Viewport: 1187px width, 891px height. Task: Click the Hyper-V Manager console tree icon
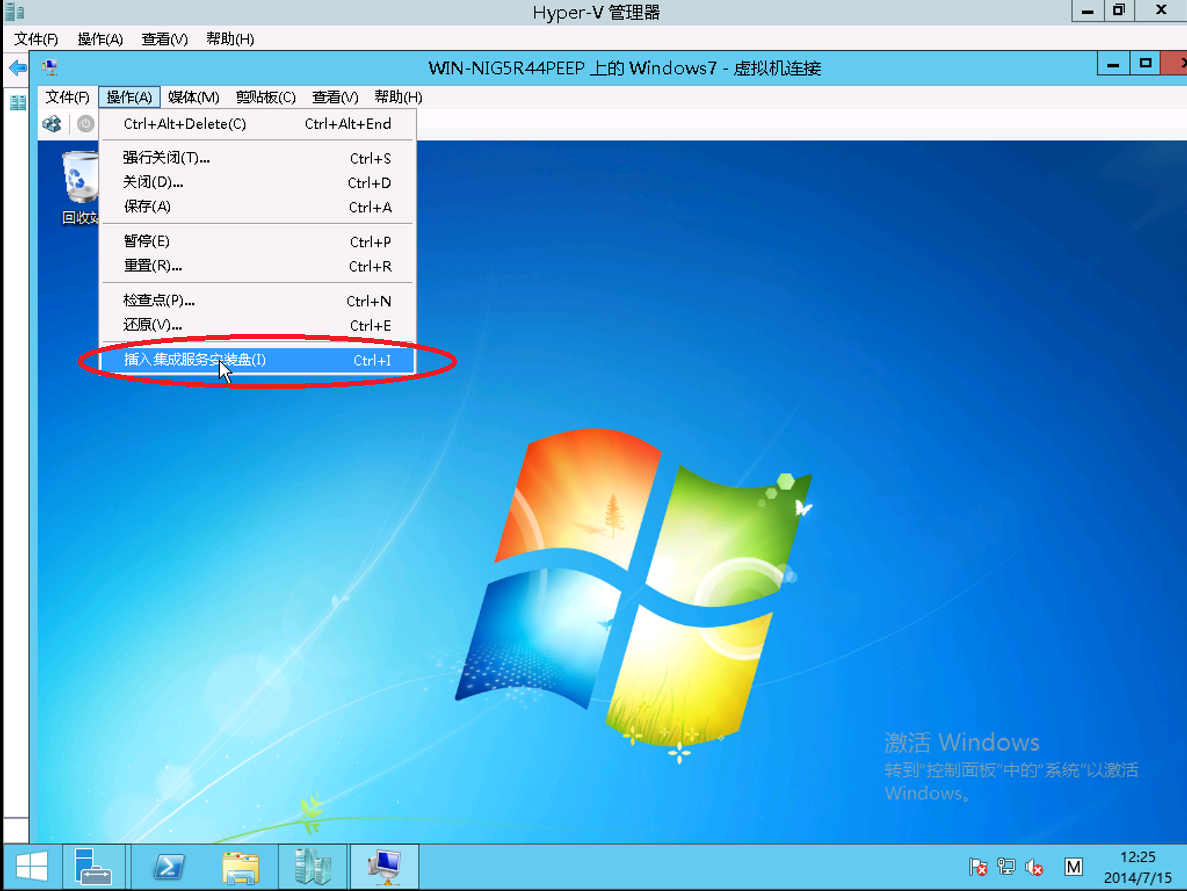pyautogui.click(x=17, y=101)
